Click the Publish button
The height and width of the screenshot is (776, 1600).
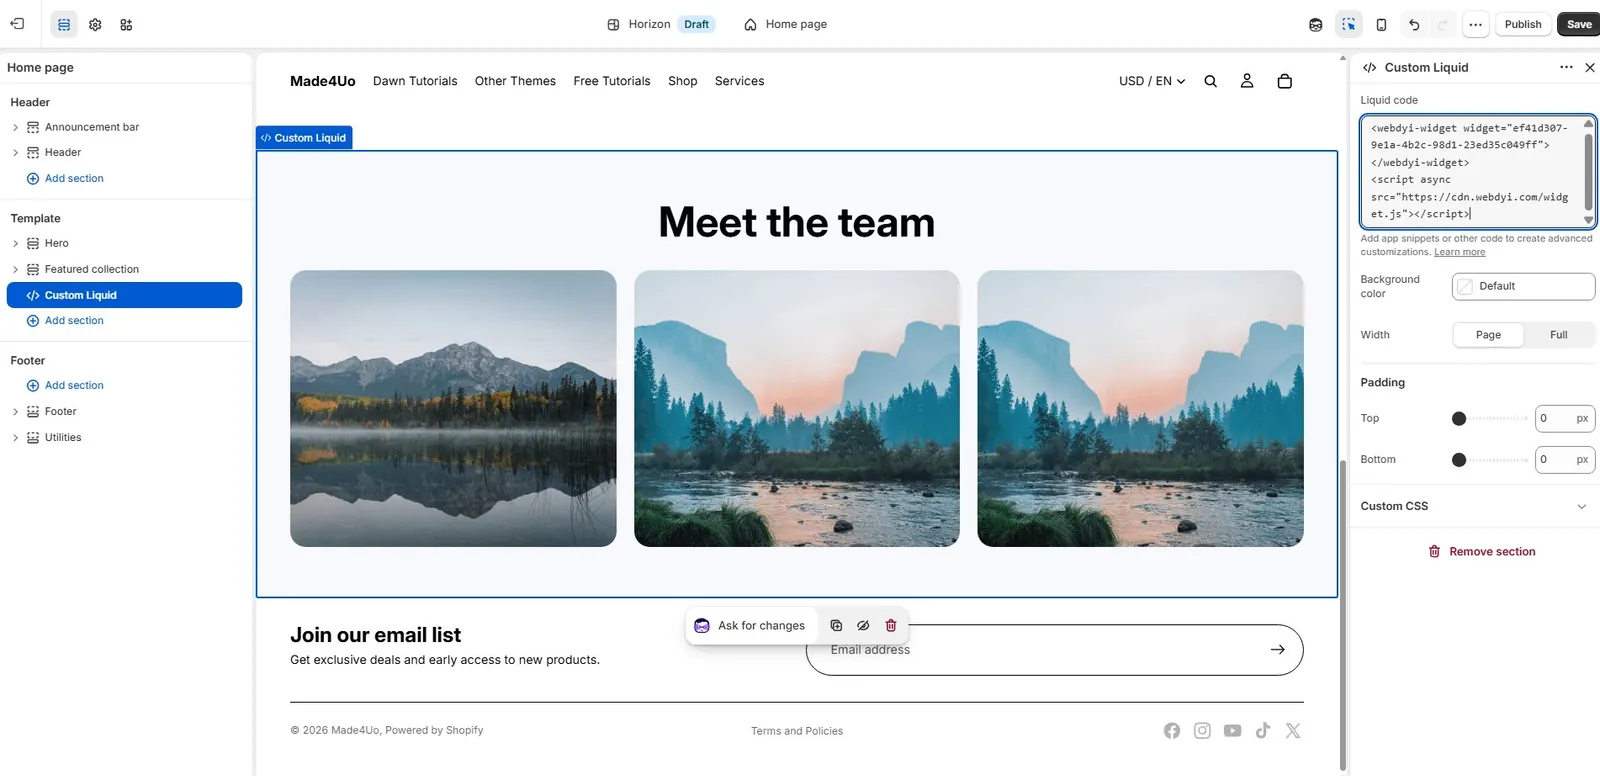tap(1522, 24)
